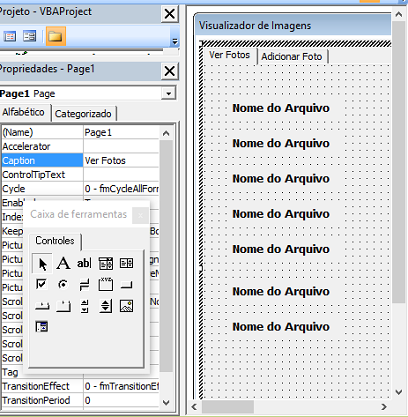Pick the ComboBox control in toolbox
Viewport: 408px width, 417px height.
tap(106, 263)
